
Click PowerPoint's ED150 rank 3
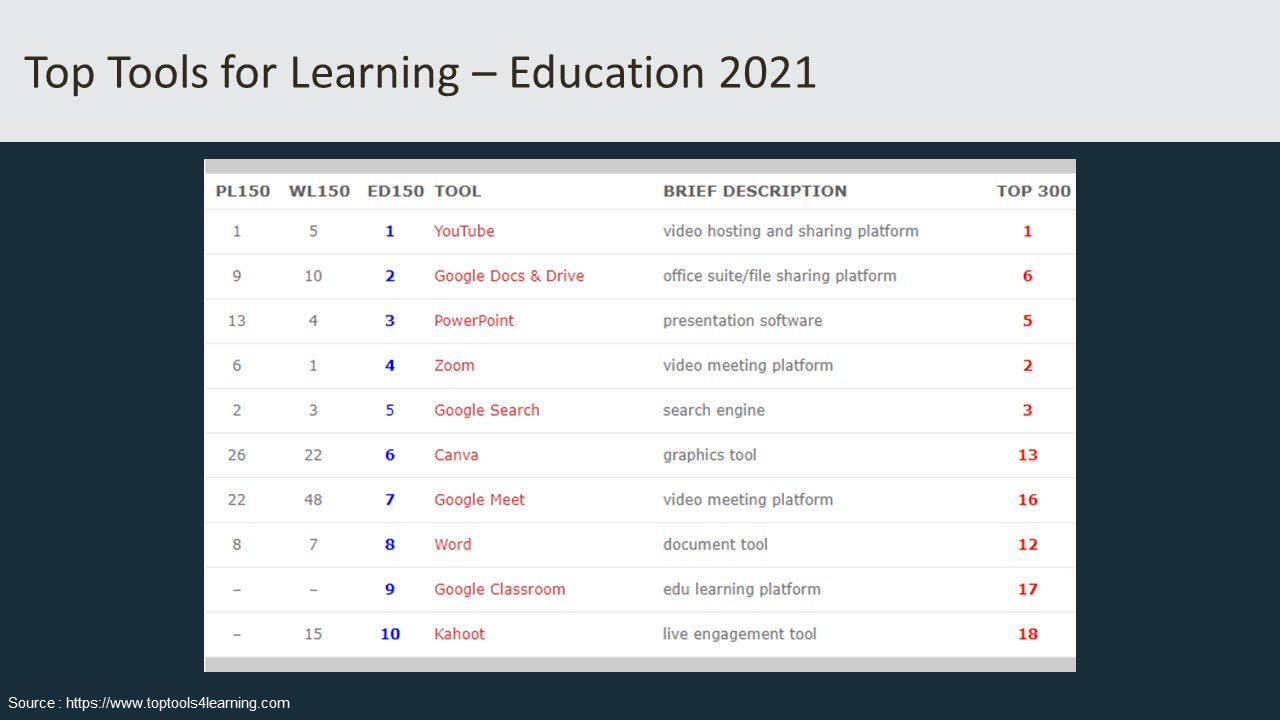[390, 321]
